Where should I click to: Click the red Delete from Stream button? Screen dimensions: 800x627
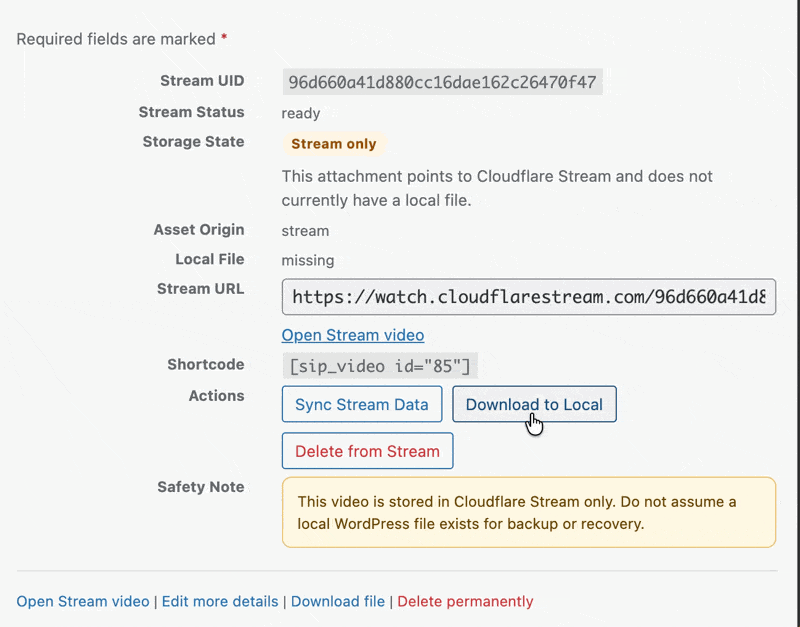[367, 451]
